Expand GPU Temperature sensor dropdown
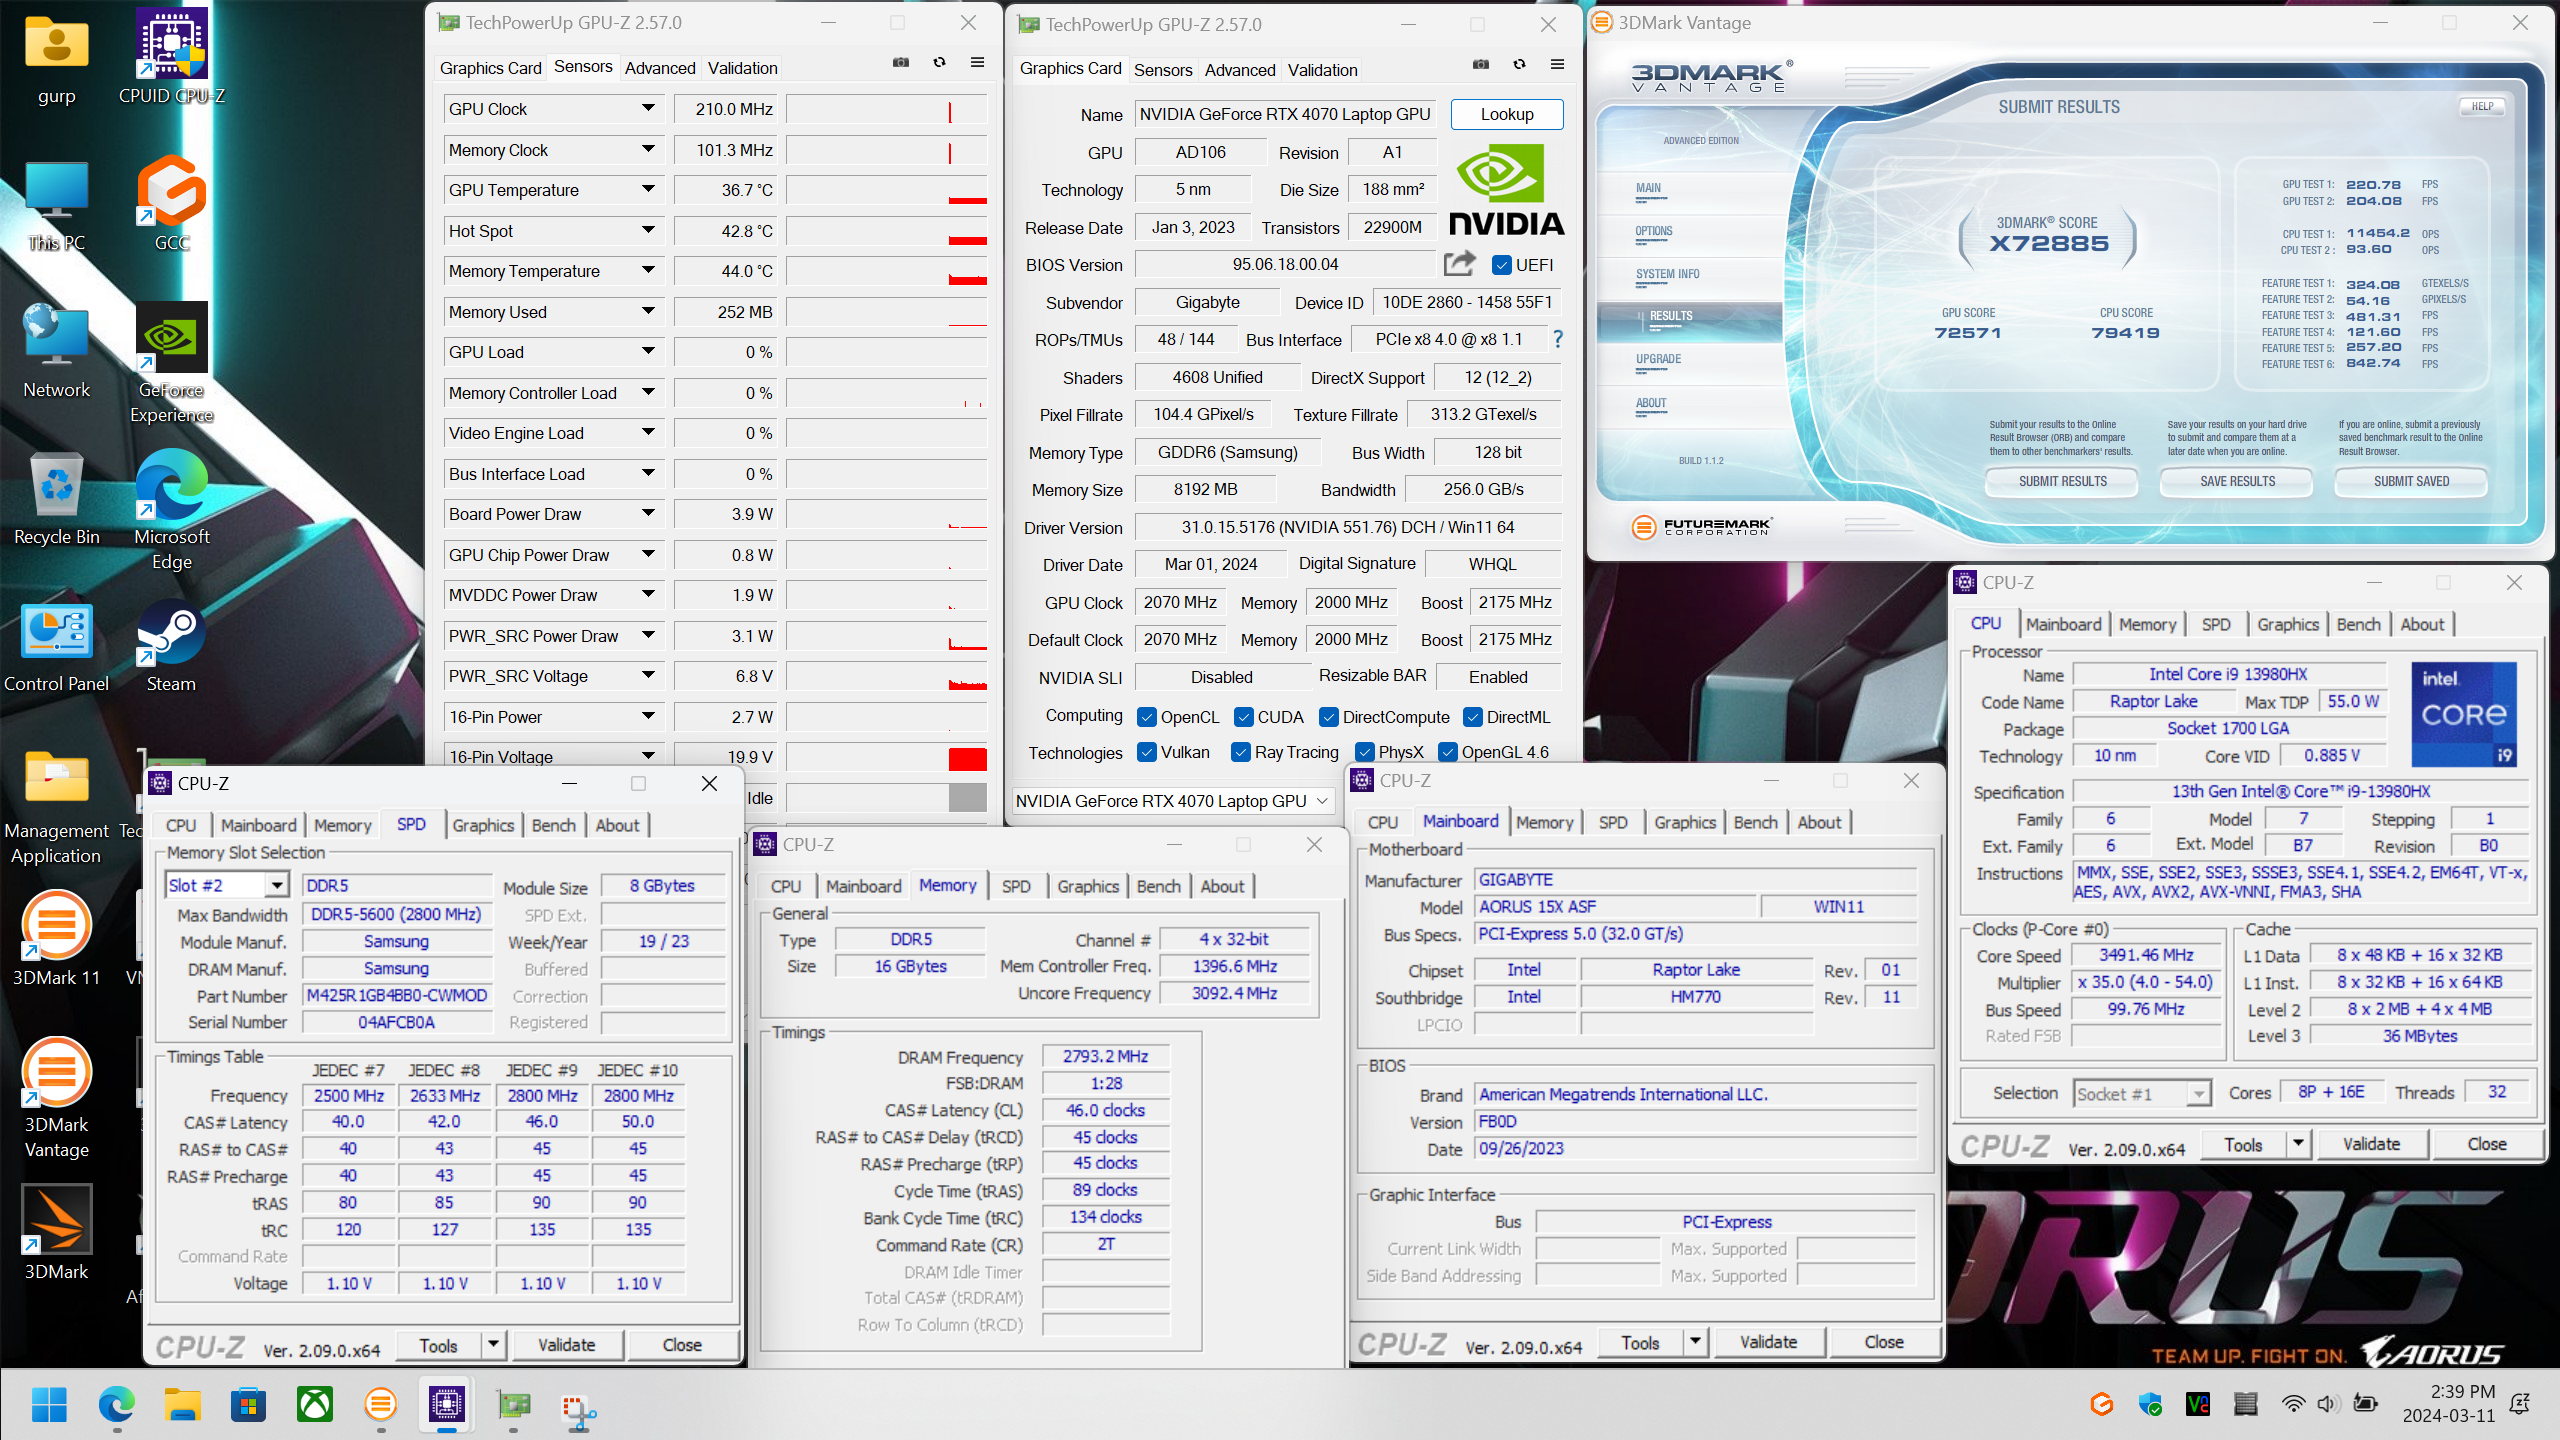 pyautogui.click(x=648, y=189)
